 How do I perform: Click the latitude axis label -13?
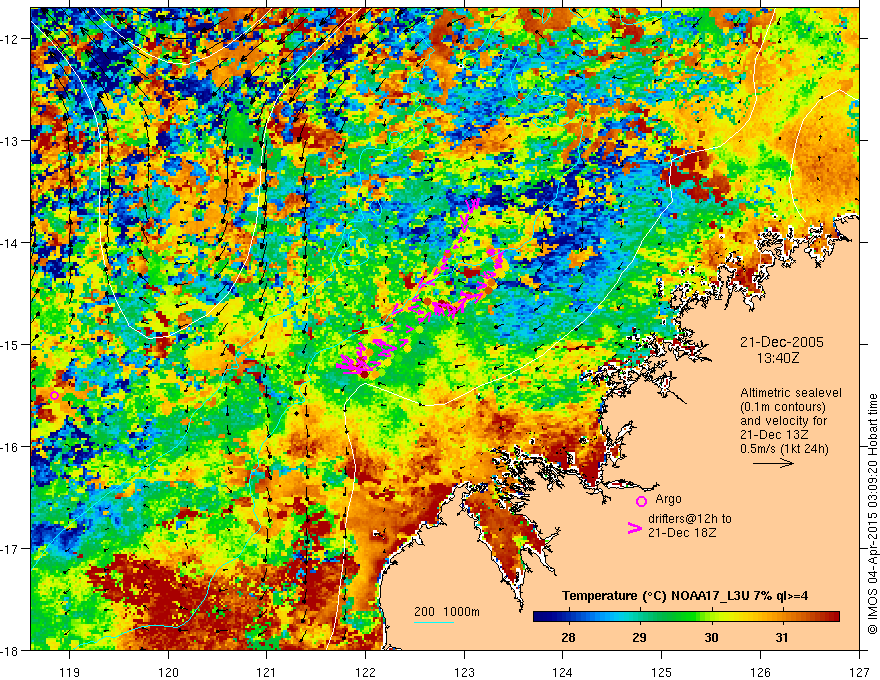(x=10, y=141)
